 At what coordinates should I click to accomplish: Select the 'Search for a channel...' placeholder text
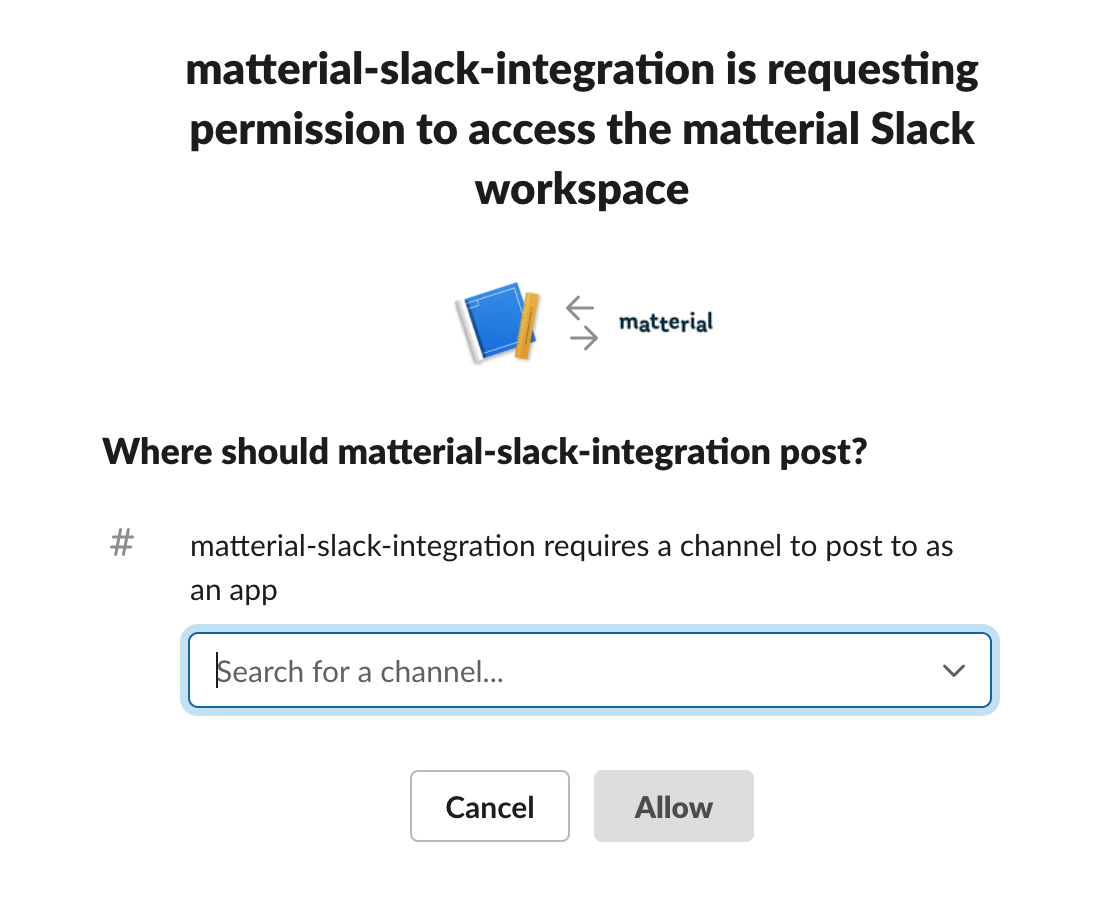coord(360,671)
